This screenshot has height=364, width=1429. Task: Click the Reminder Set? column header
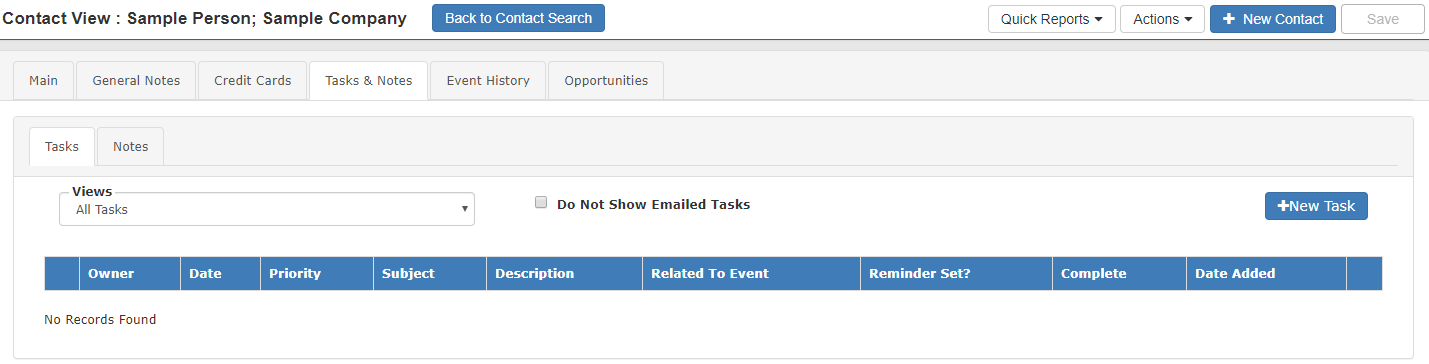(920, 274)
